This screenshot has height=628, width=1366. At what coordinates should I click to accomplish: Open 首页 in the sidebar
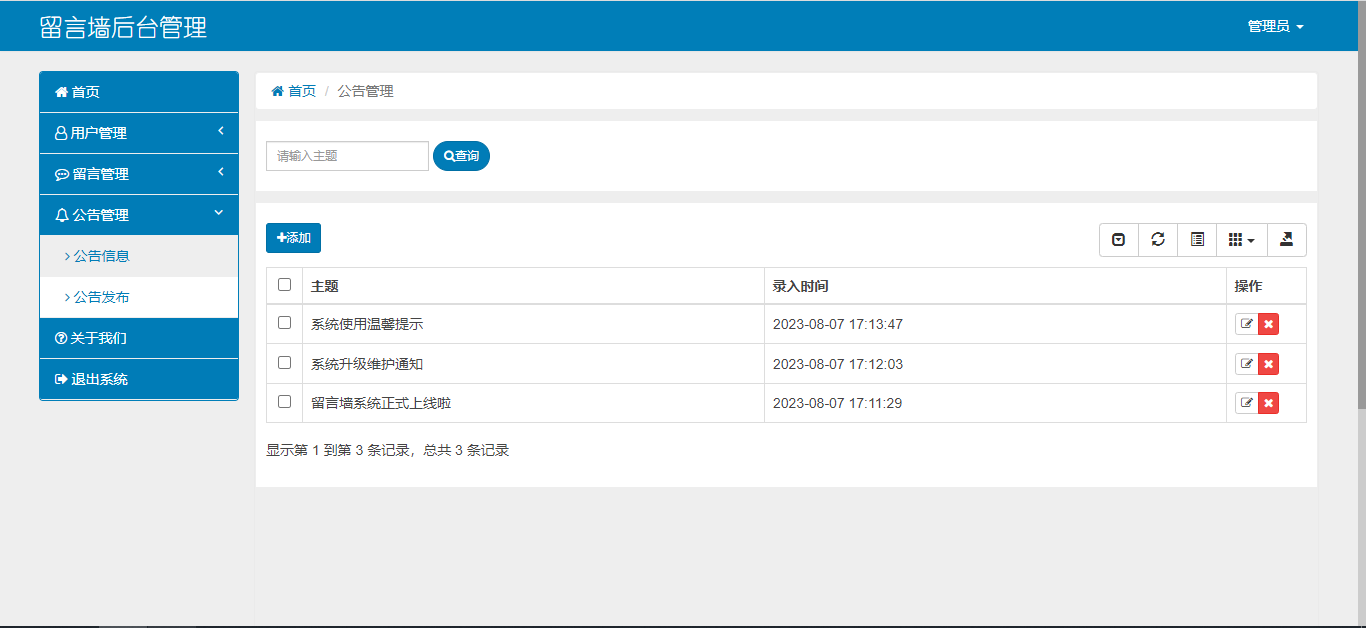[139, 92]
